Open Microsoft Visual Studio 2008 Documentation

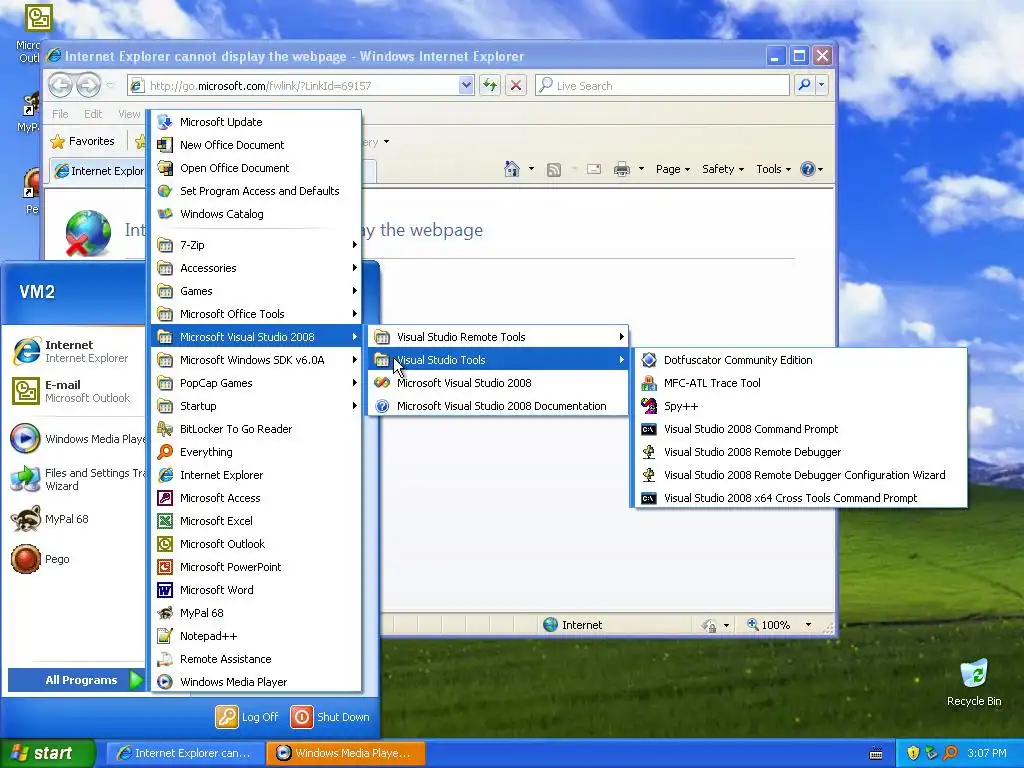point(498,406)
